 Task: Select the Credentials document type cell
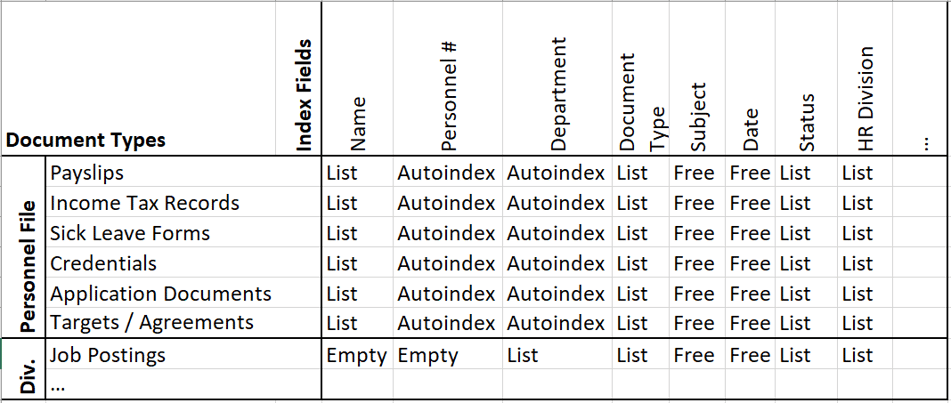pos(104,264)
